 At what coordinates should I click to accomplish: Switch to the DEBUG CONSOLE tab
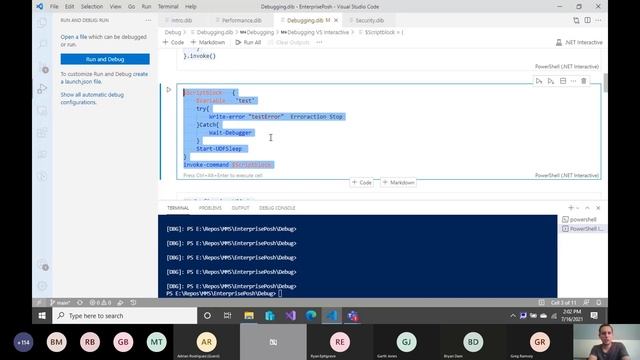coord(277,208)
